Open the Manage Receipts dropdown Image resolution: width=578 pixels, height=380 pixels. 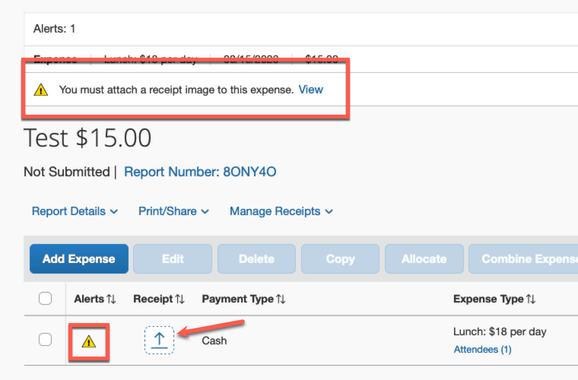point(281,211)
